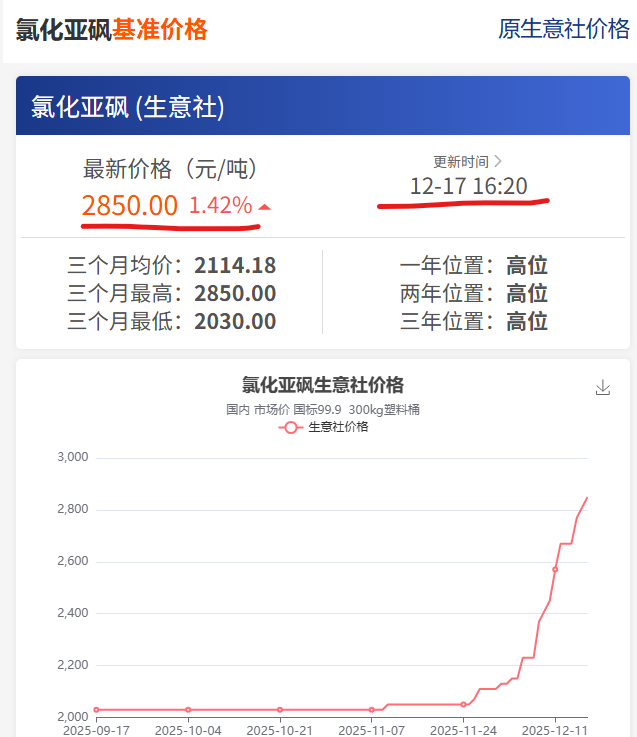This screenshot has height=737, width=637.
Task: Open the 原生意社价格 link
Action: (563, 29)
